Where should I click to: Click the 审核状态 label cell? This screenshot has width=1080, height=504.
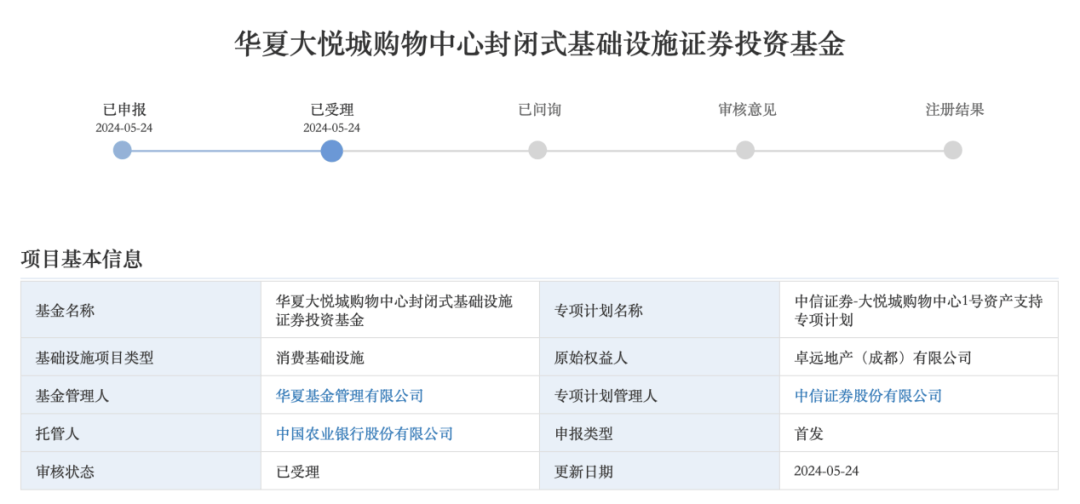(x=141, y=471)
